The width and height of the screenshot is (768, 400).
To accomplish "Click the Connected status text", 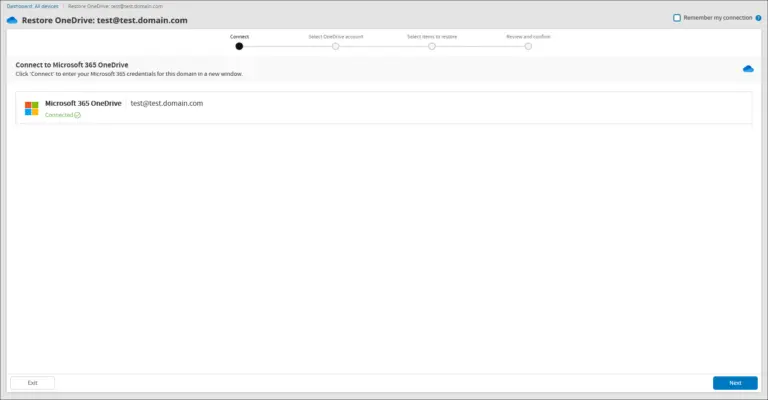I will pyautogui.click(x=59, y=115).
